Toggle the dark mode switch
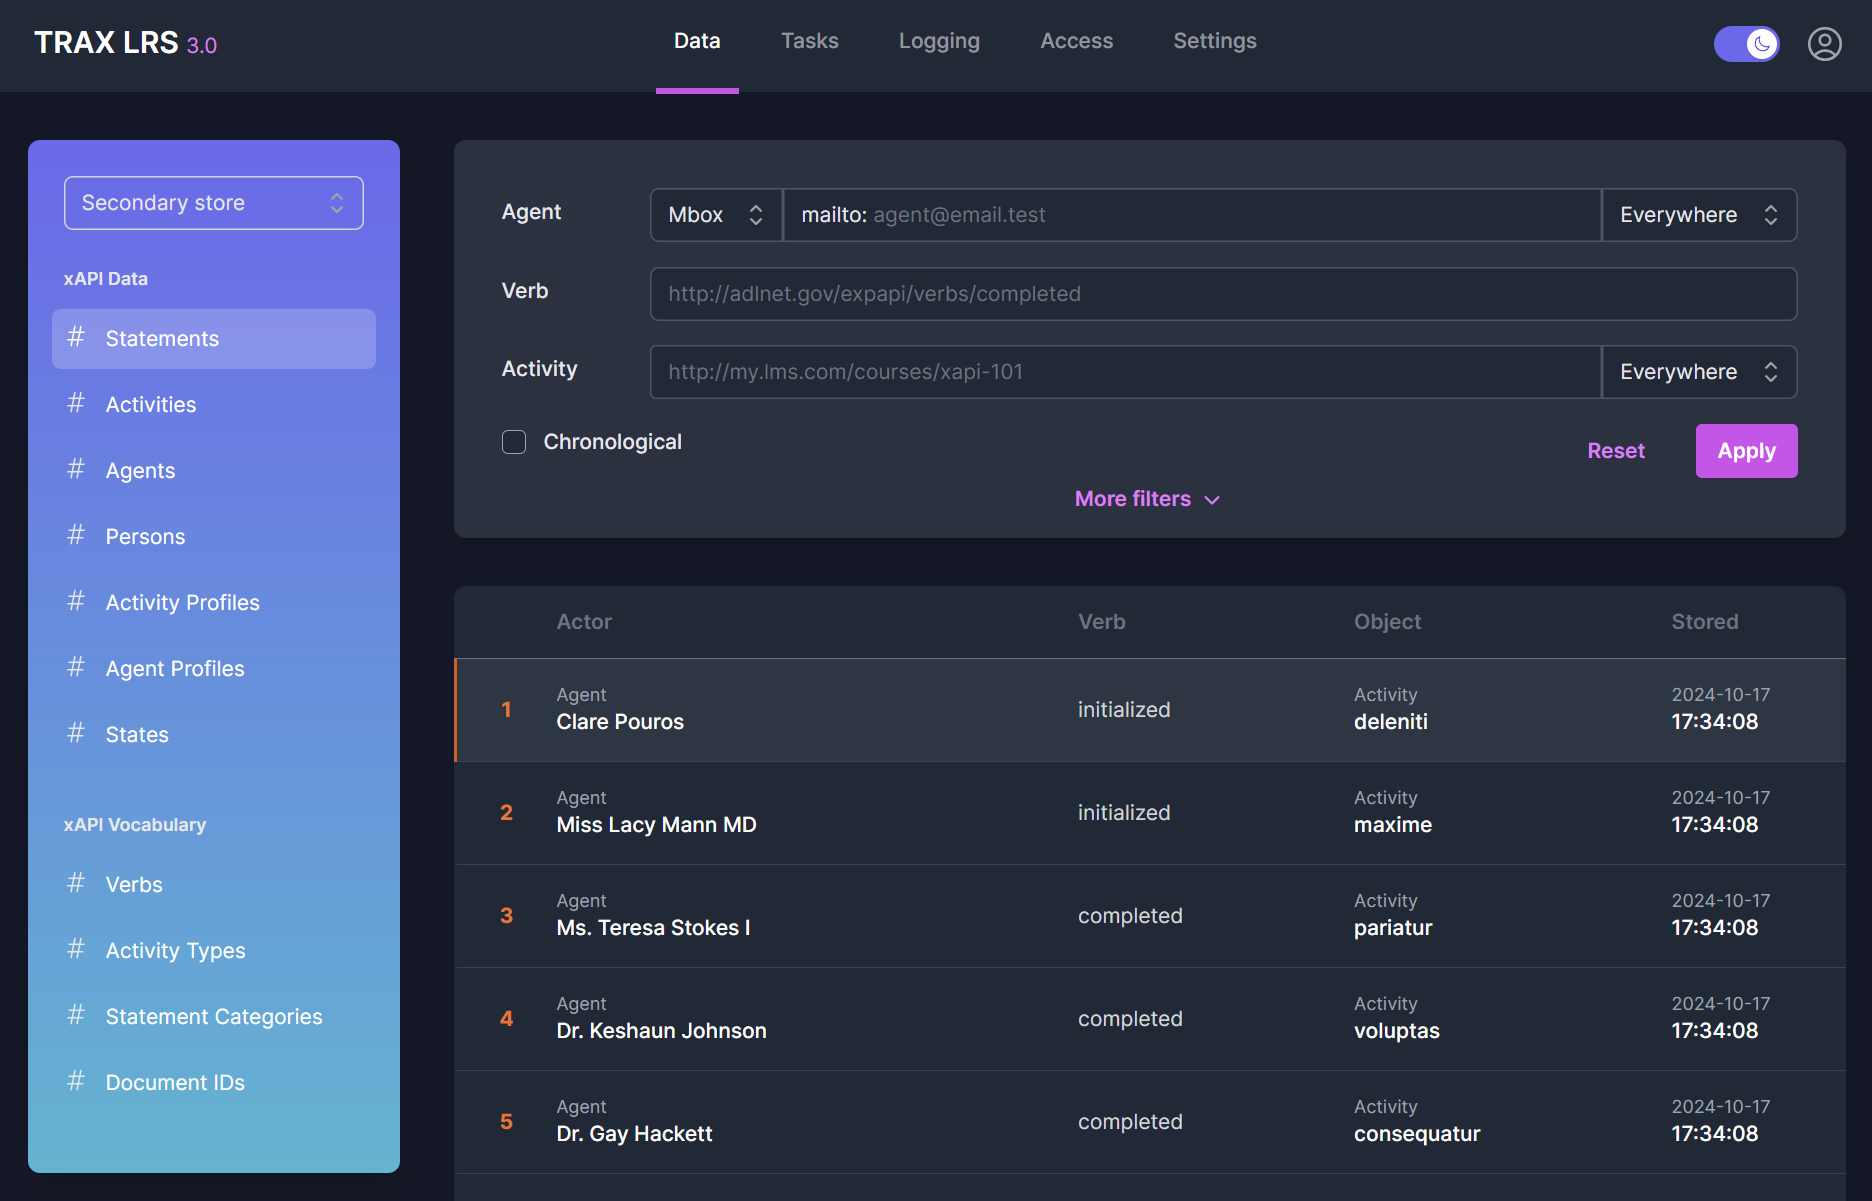 point(1746,44)
